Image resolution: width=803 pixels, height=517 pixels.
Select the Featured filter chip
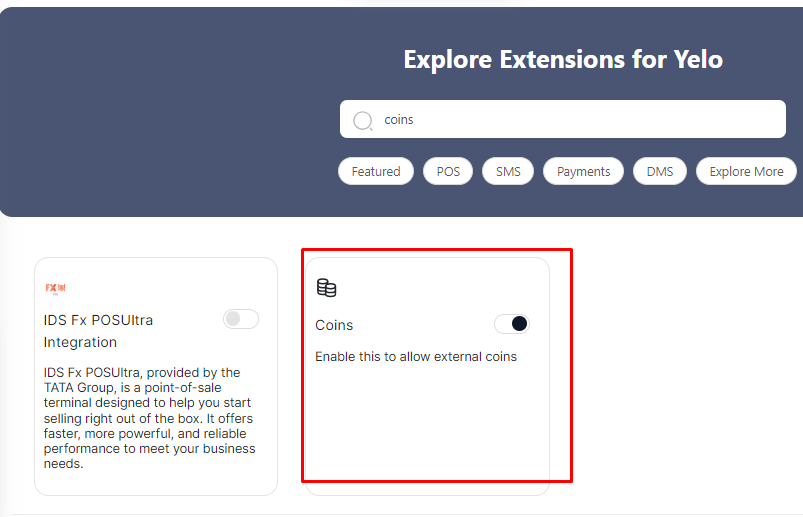pos(376,172)
